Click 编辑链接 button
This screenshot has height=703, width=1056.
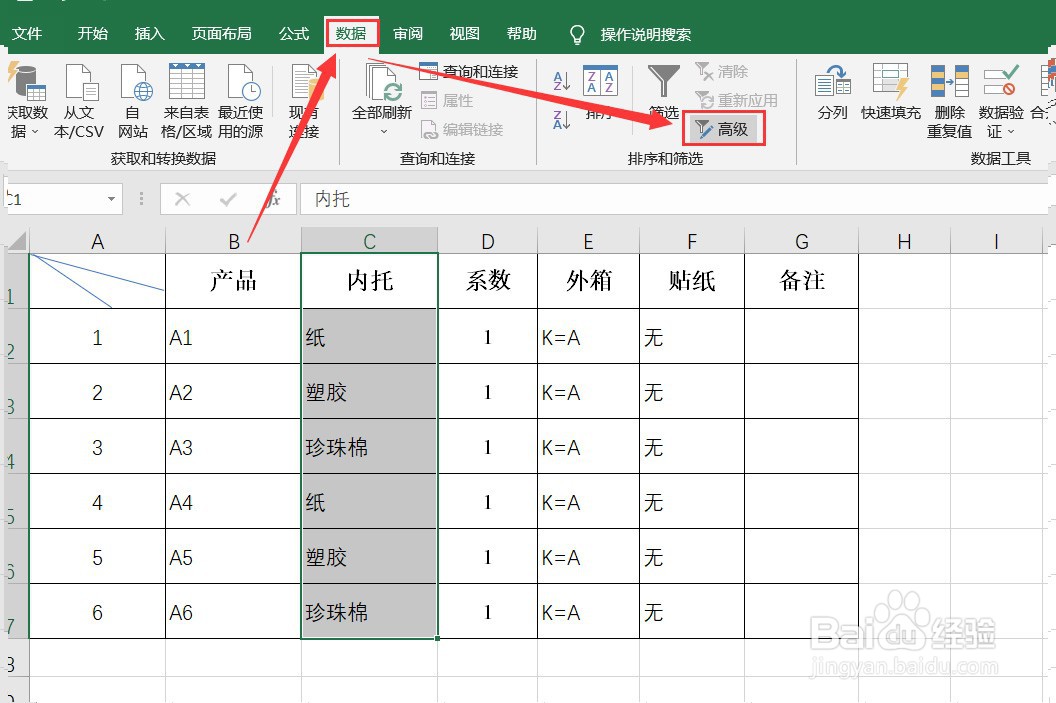pos(462,129)
